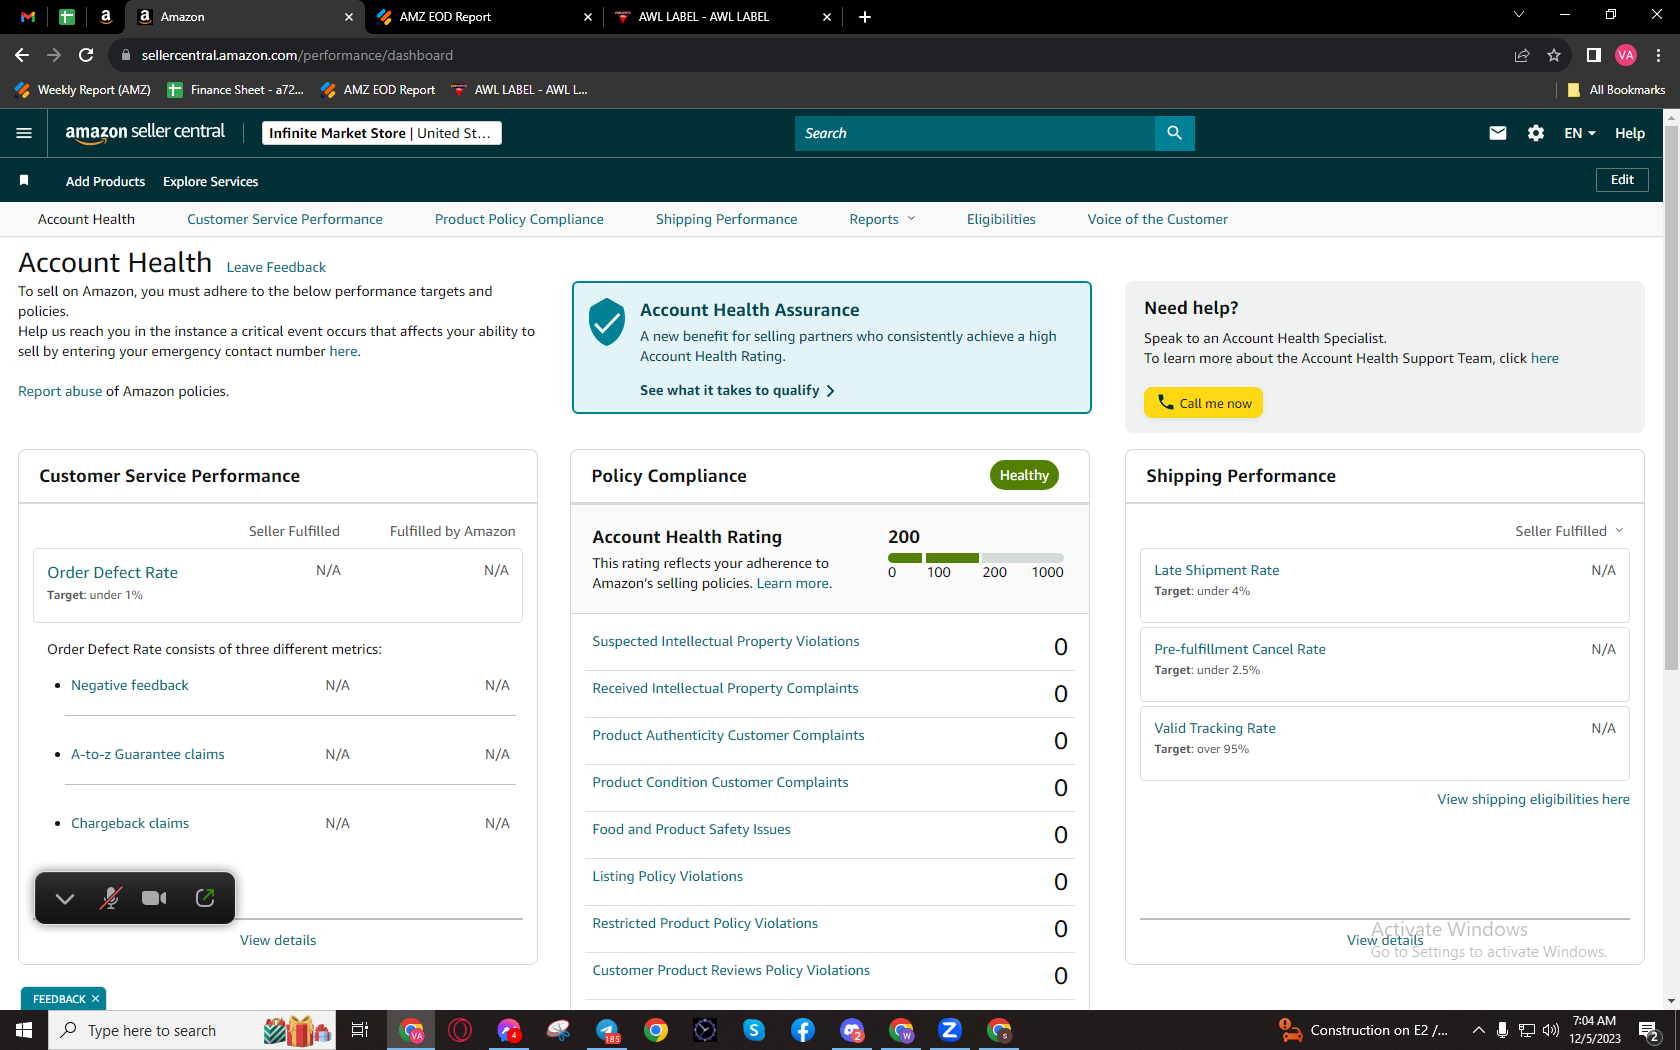The height and width of the screenshot is (1050, 1680).
Task: Go back to the previous page
Action: 22,55
